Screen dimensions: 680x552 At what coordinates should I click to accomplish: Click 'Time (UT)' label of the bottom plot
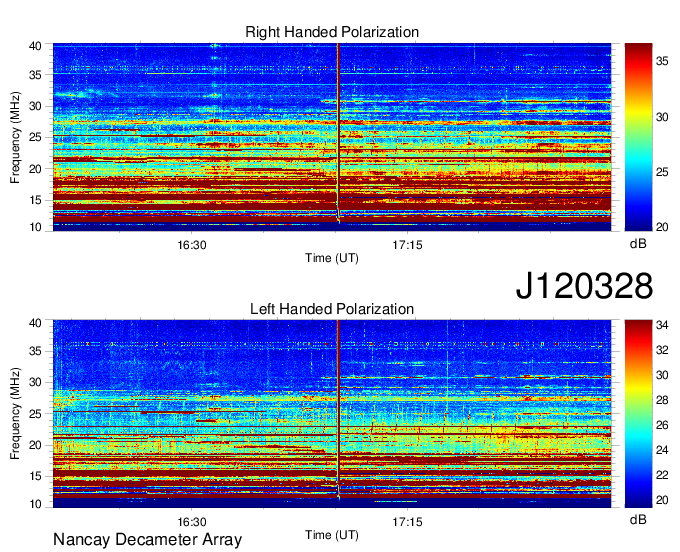click(332, 535)
